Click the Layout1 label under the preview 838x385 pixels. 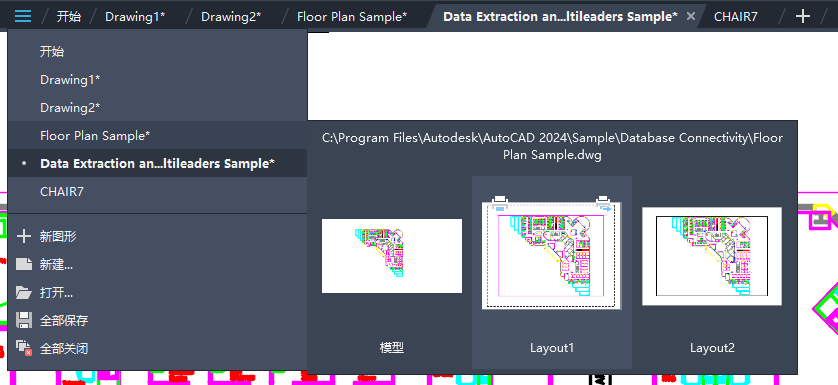click(x=552, y=348)
